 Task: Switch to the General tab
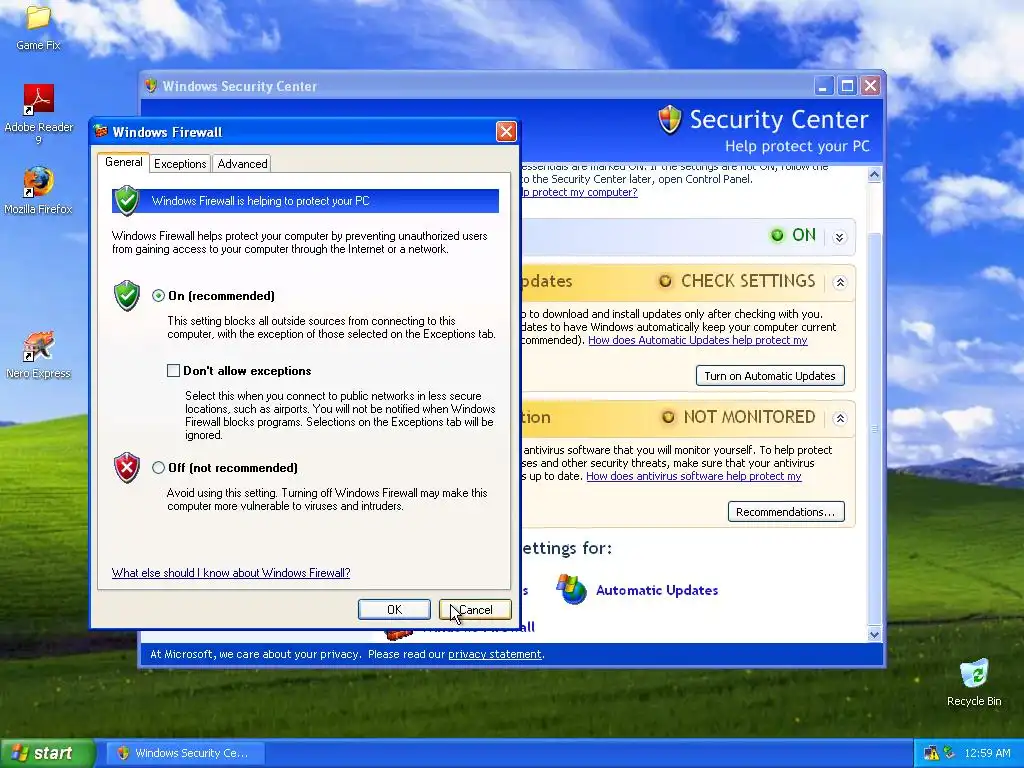(x=123, y=162)
